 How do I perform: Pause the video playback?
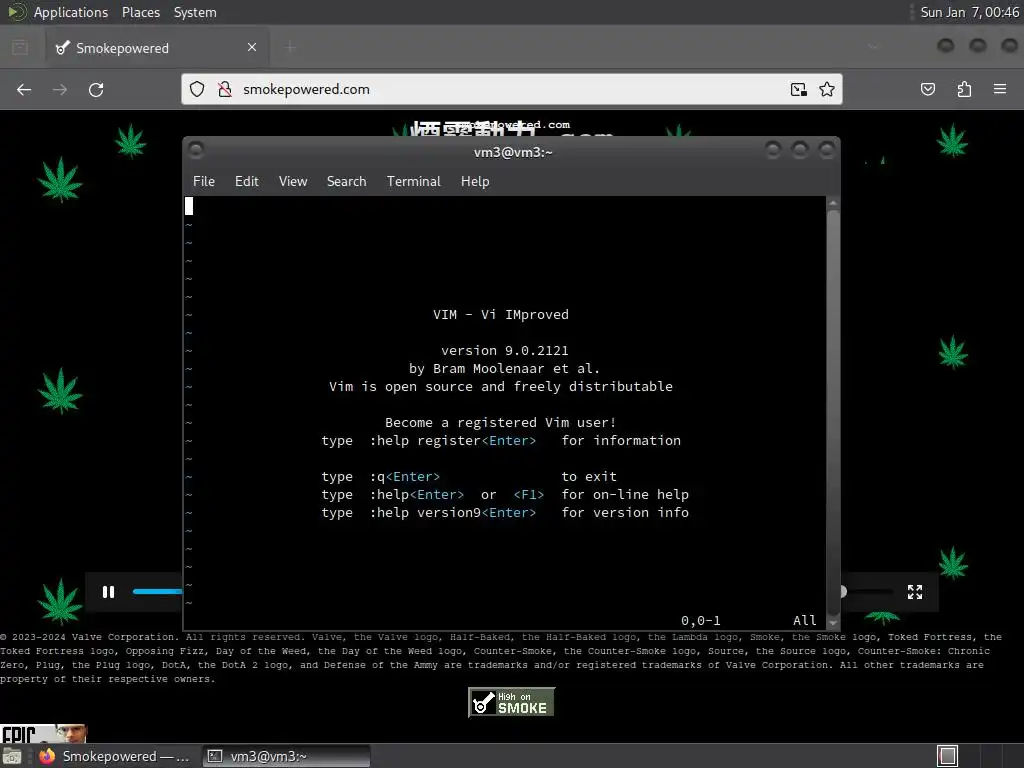point(108,592)
